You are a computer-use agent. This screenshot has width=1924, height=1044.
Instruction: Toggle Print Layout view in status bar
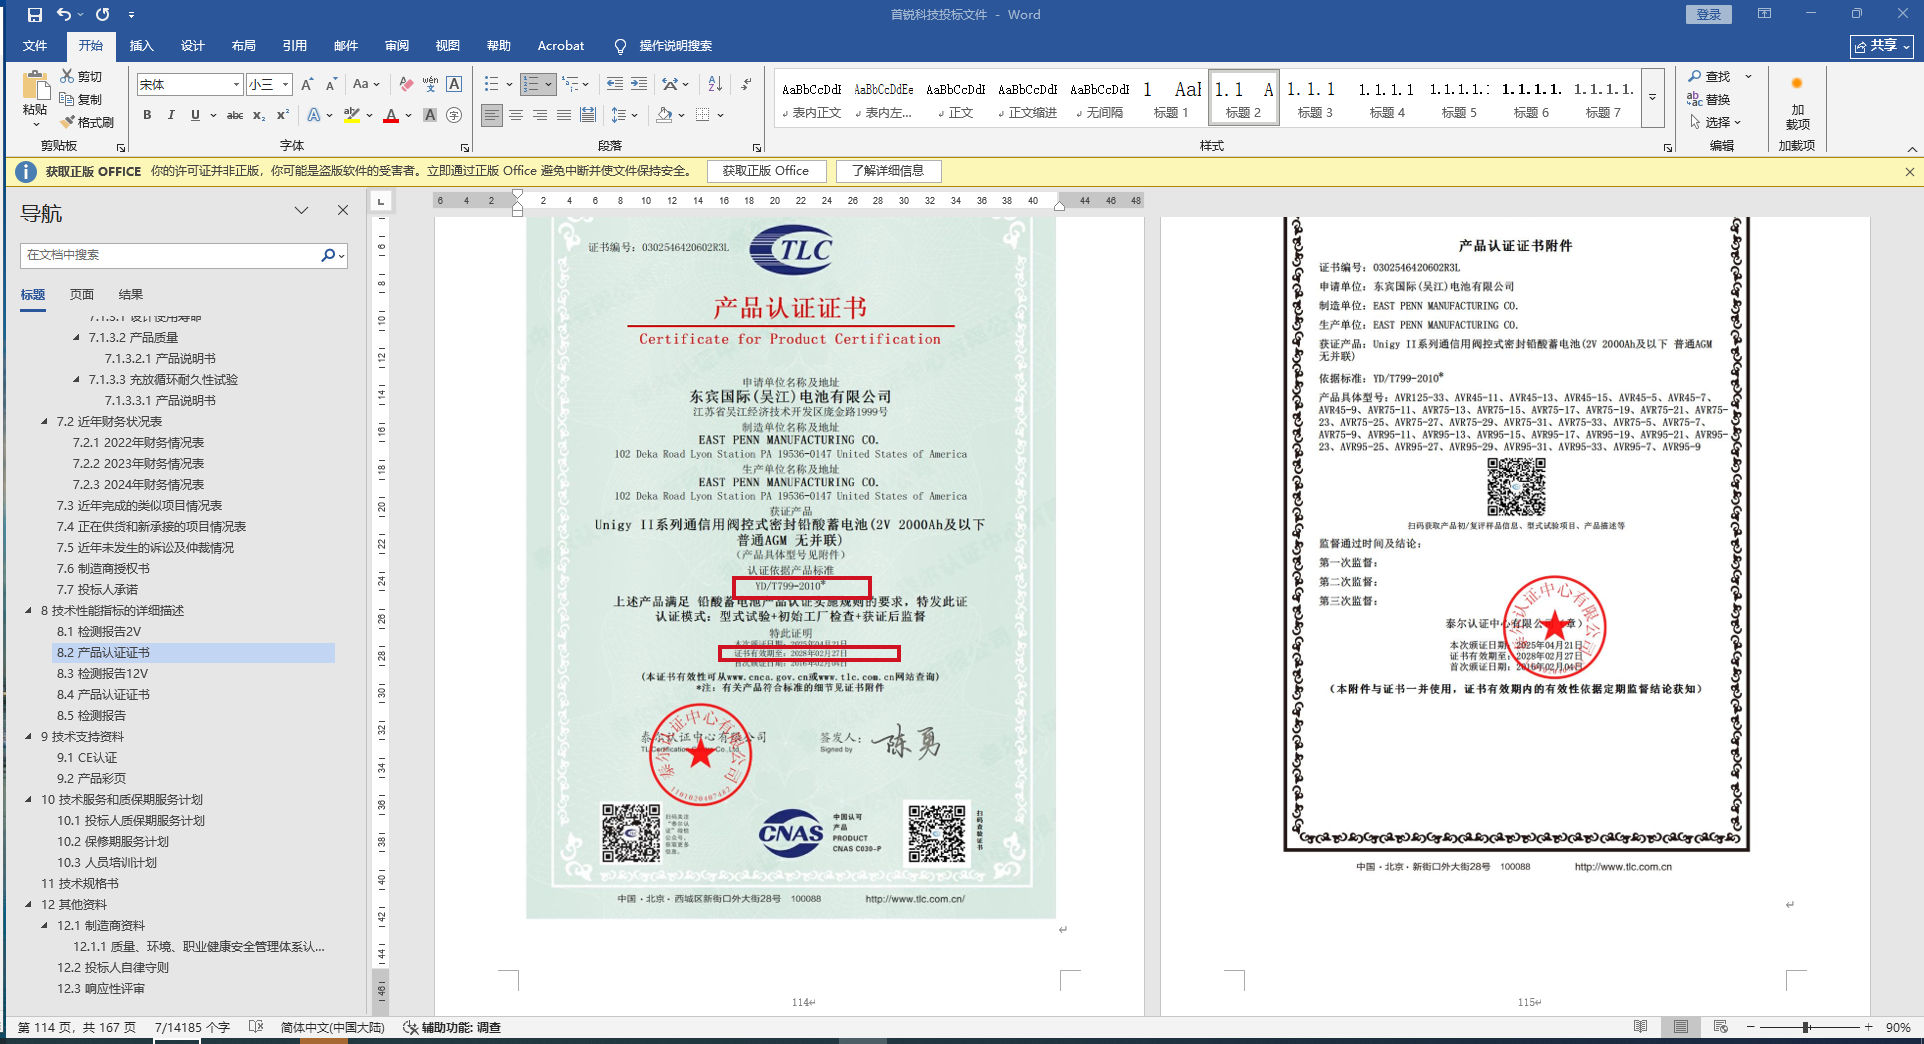click(1681, 1027)
